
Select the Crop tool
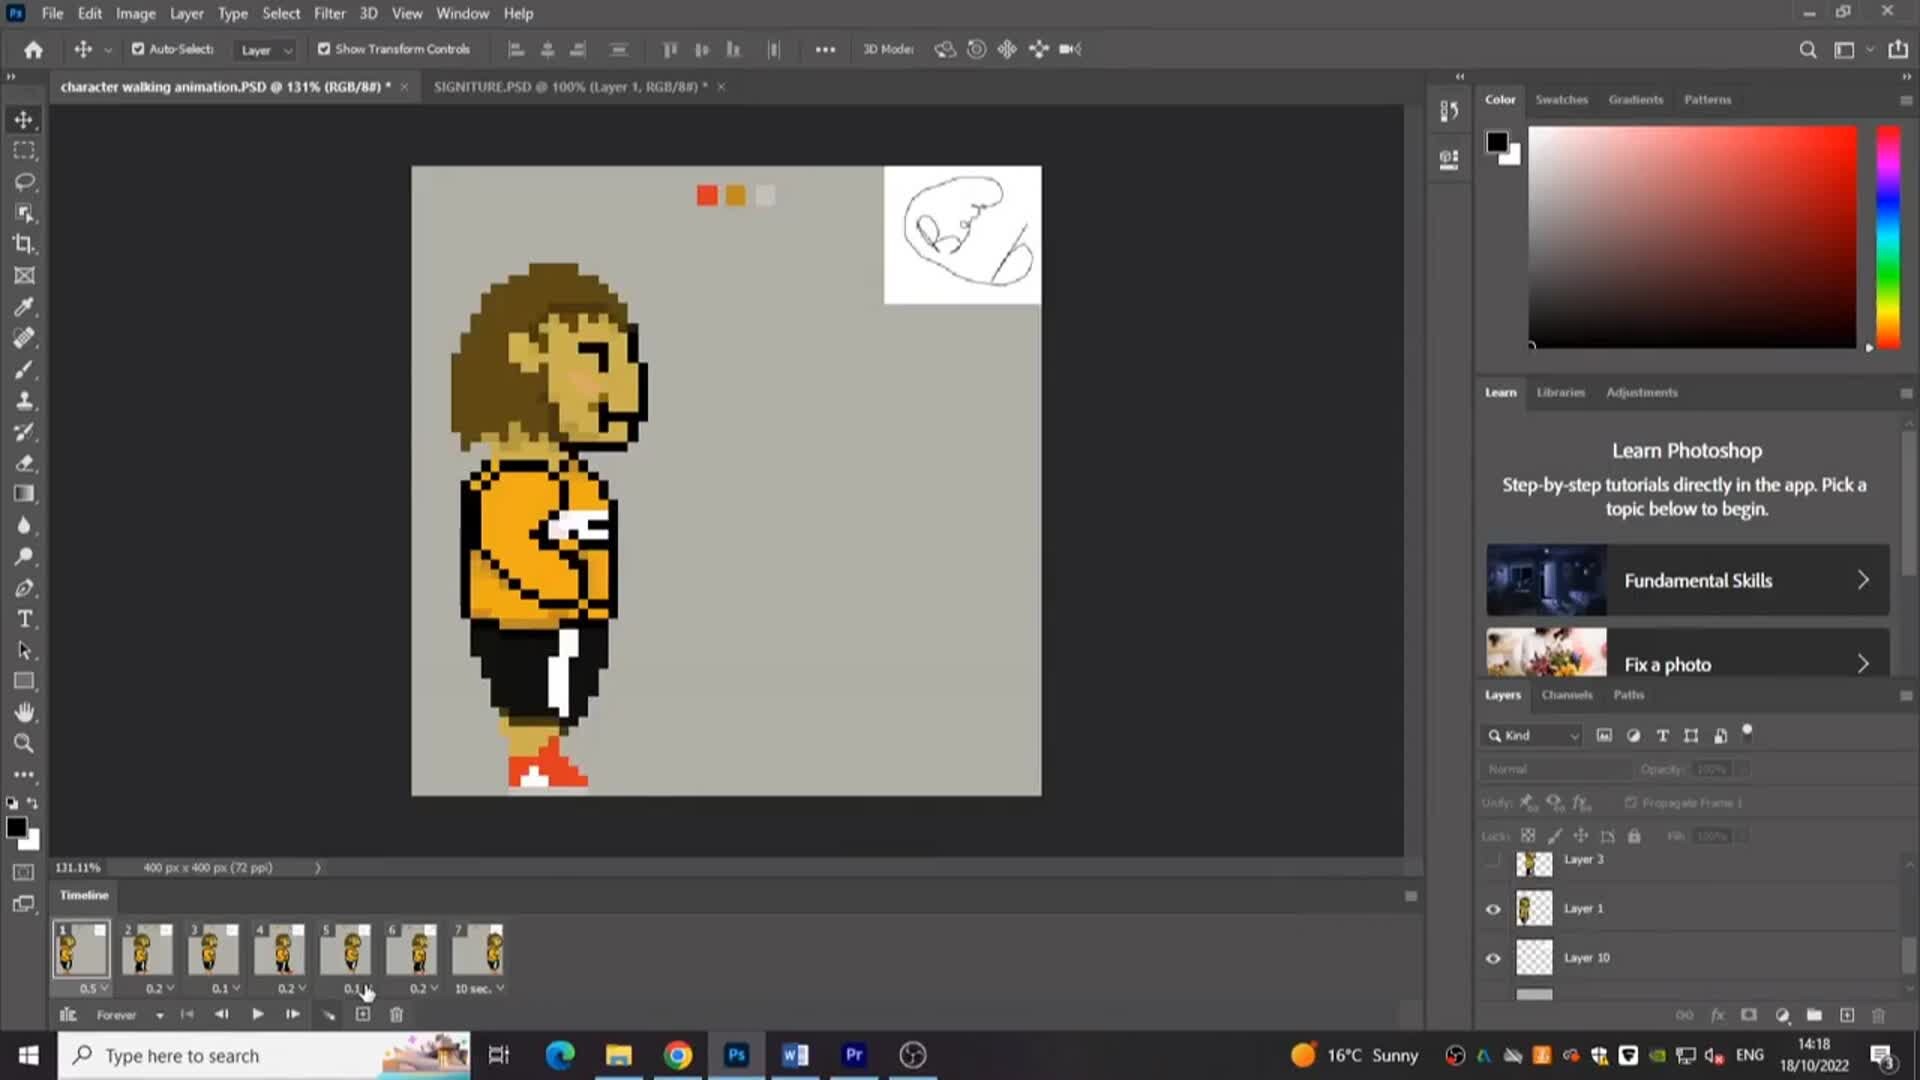tap(24, 244)
